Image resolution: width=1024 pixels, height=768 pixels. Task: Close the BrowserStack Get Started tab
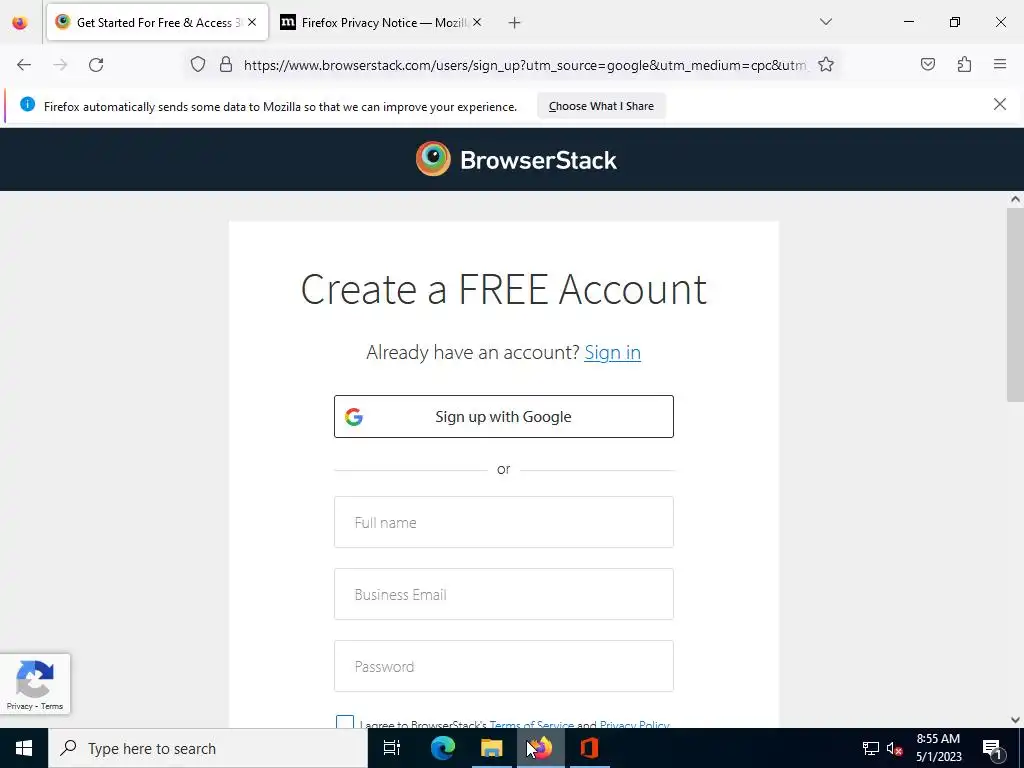[x=252, y=22]
